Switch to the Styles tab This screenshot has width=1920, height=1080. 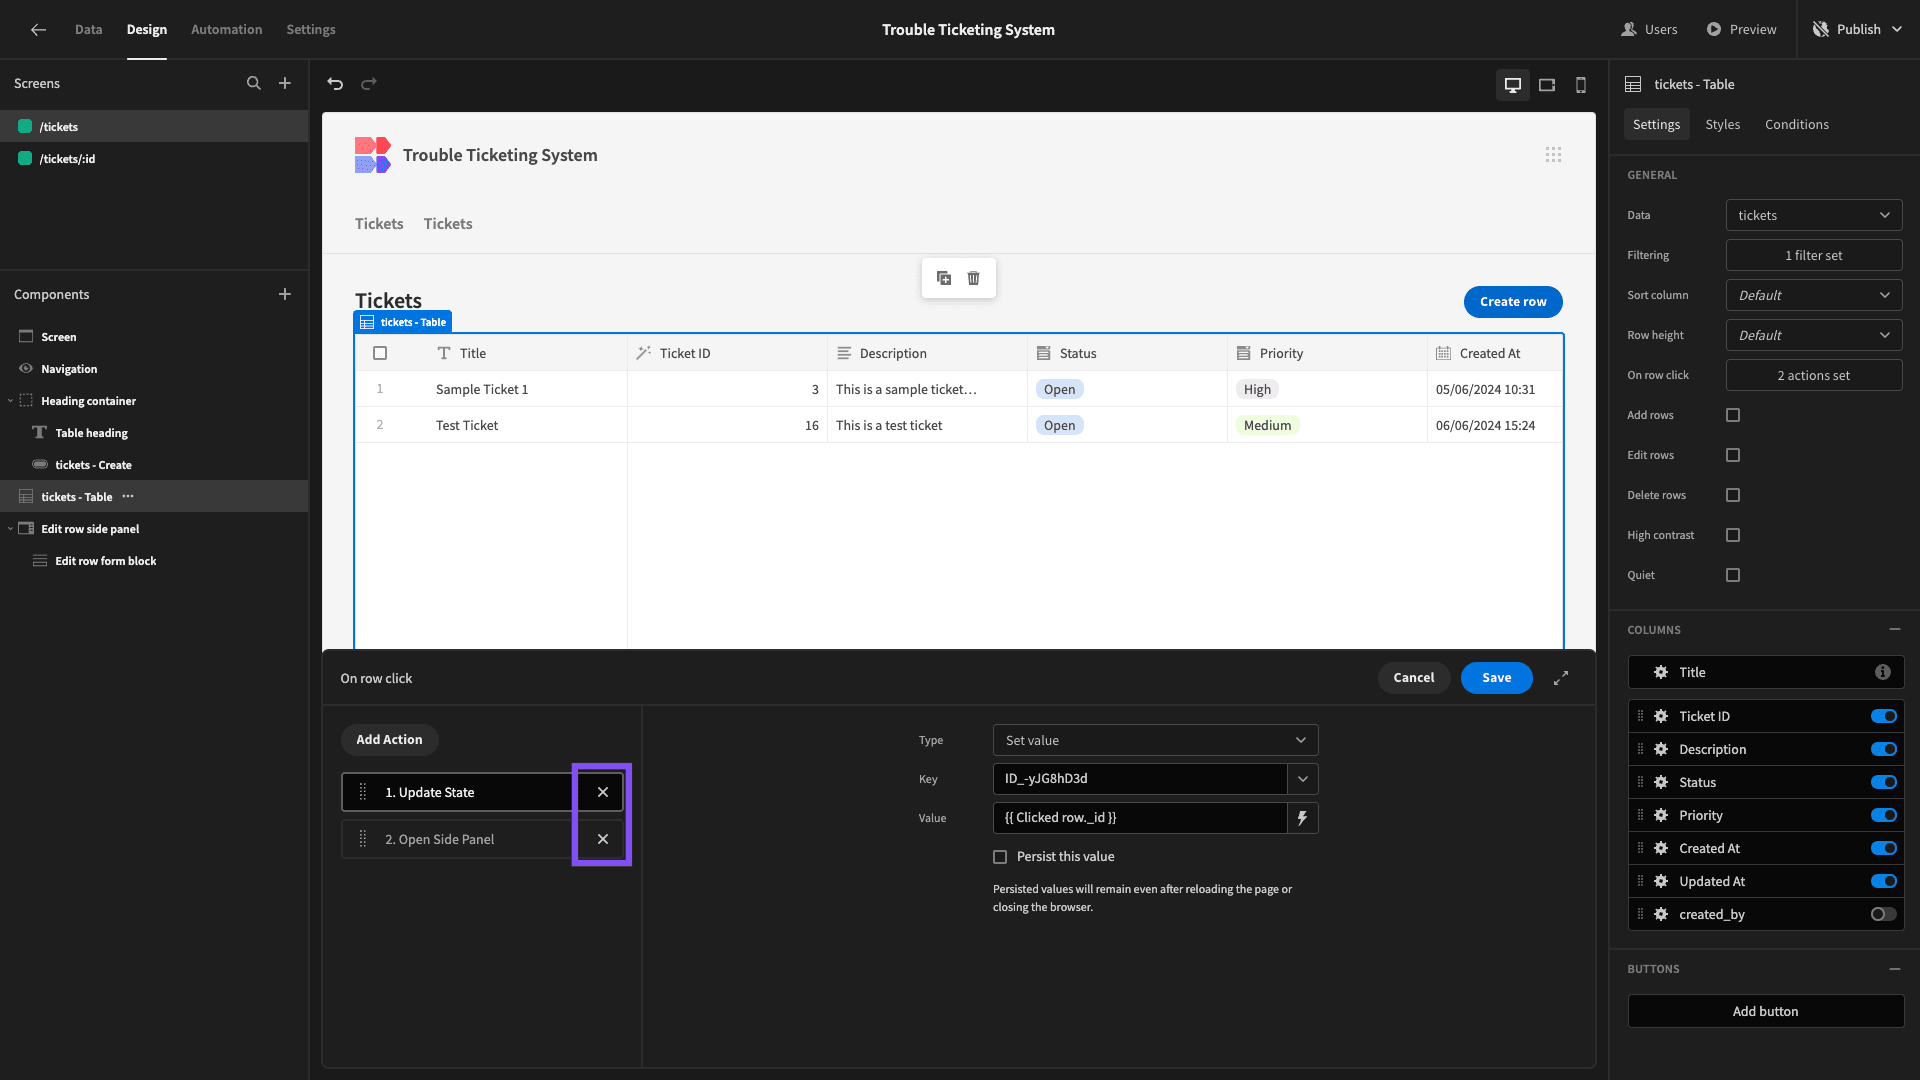[x=1722, y=124]
